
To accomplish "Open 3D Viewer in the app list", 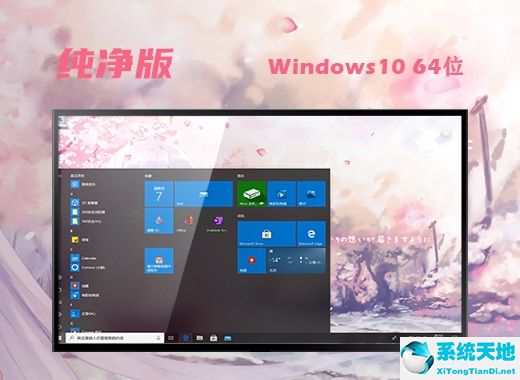I will (x=85, y=203).
